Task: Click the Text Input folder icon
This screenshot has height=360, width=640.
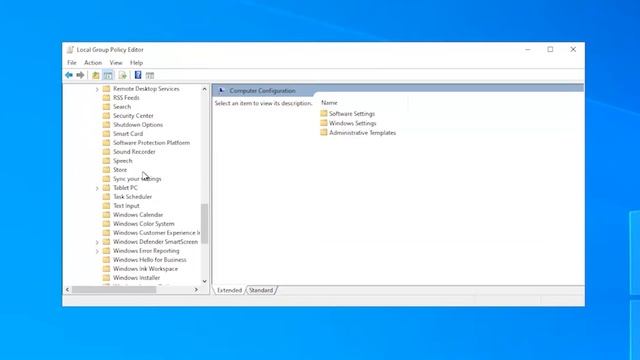Action: tap(106, 205)
